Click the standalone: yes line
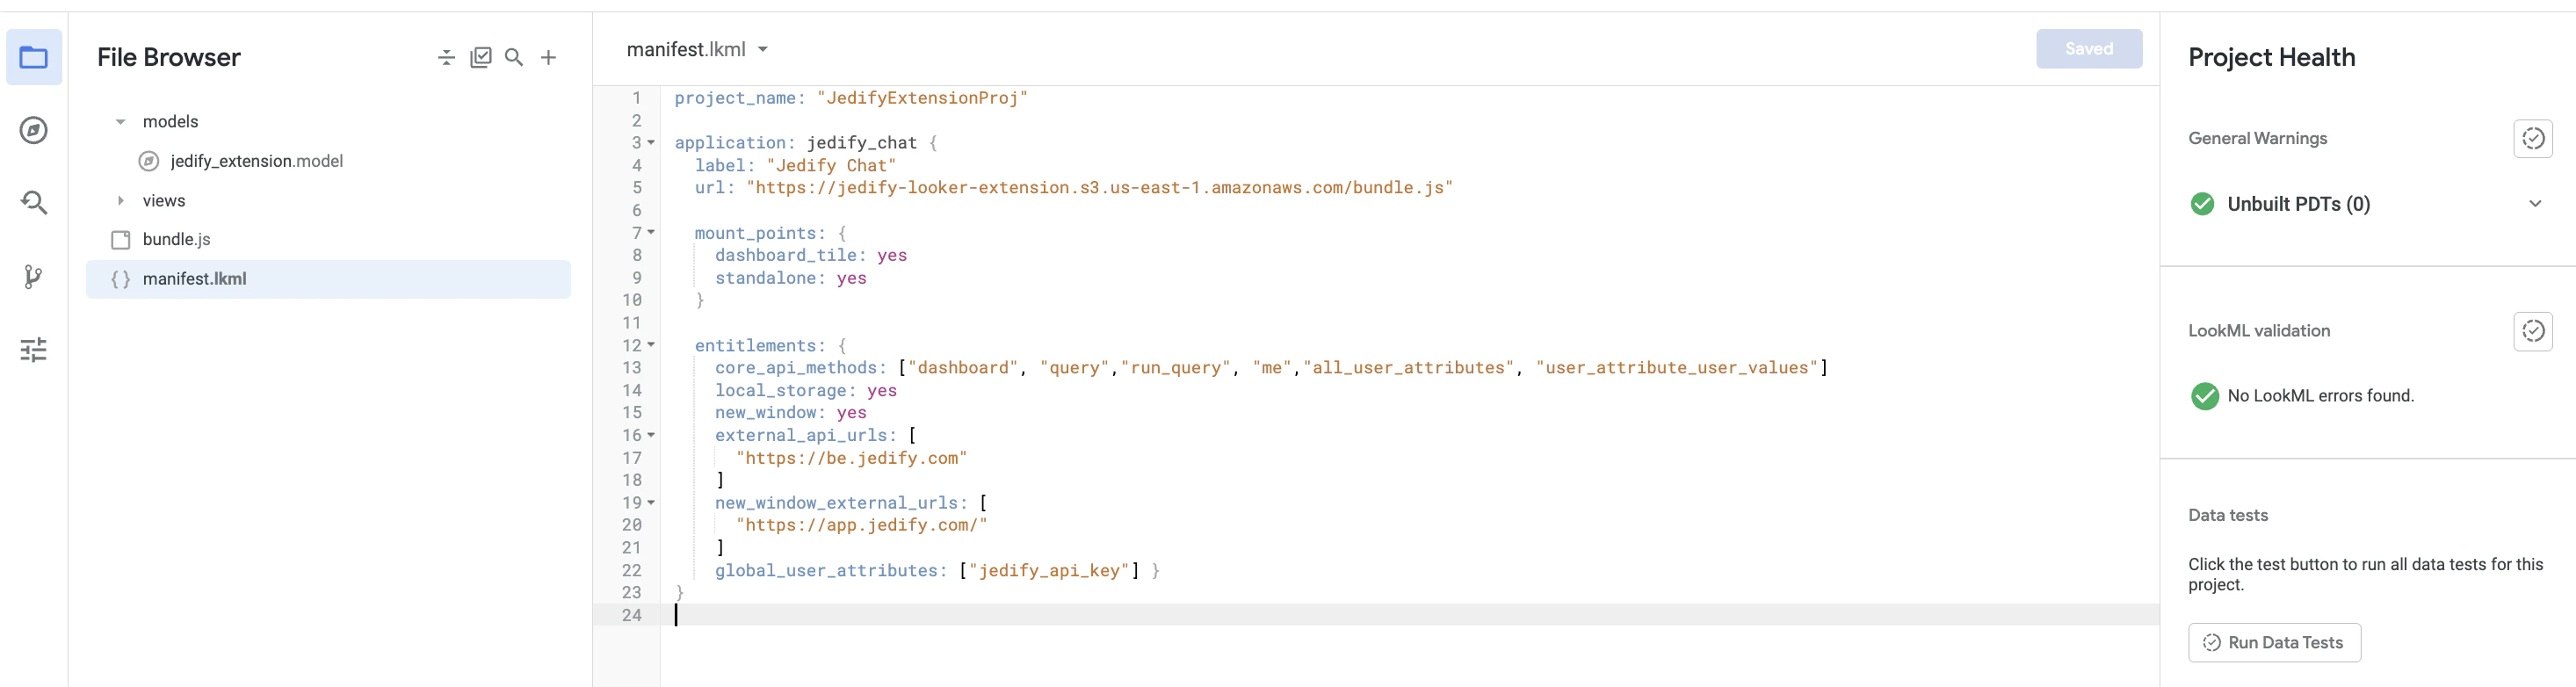2576x687 pixels. pos(790,278)
